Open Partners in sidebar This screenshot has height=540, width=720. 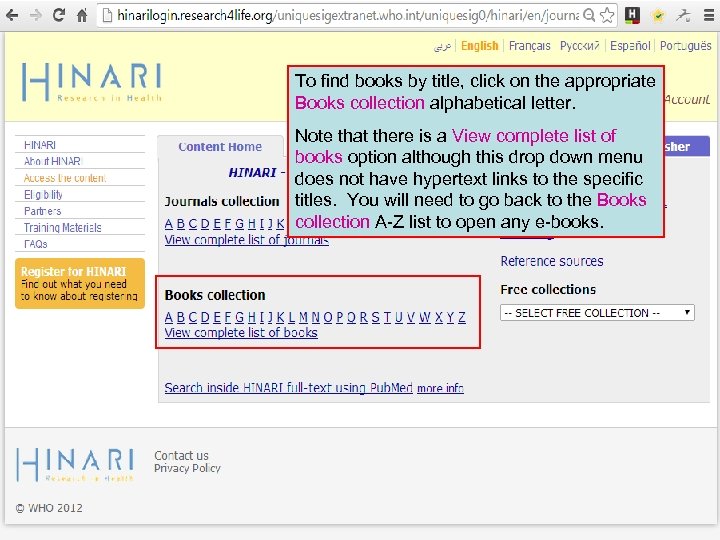[43, 211]
